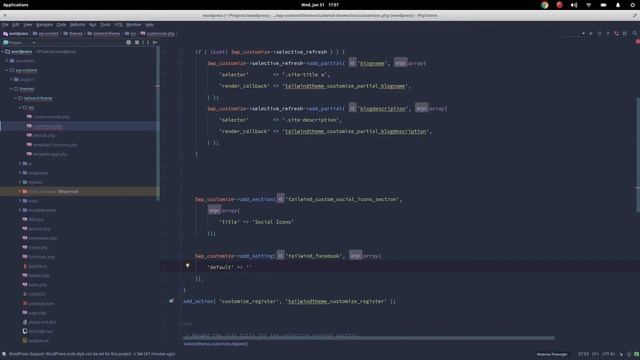Locate current file in Project panel
Screen dimensions: 640x360
point(129,42)
